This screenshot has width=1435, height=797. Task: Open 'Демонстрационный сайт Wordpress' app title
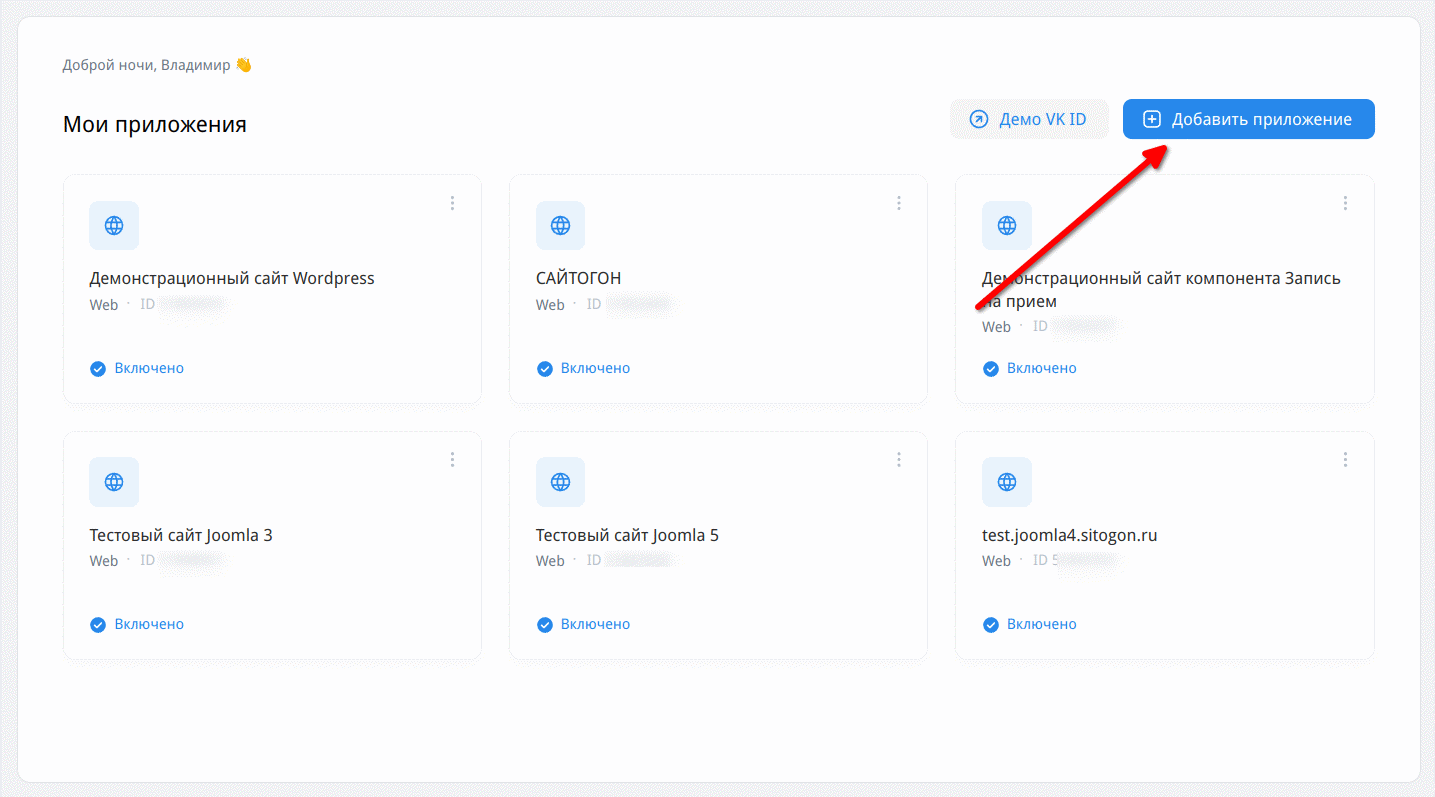coord(232,278)
